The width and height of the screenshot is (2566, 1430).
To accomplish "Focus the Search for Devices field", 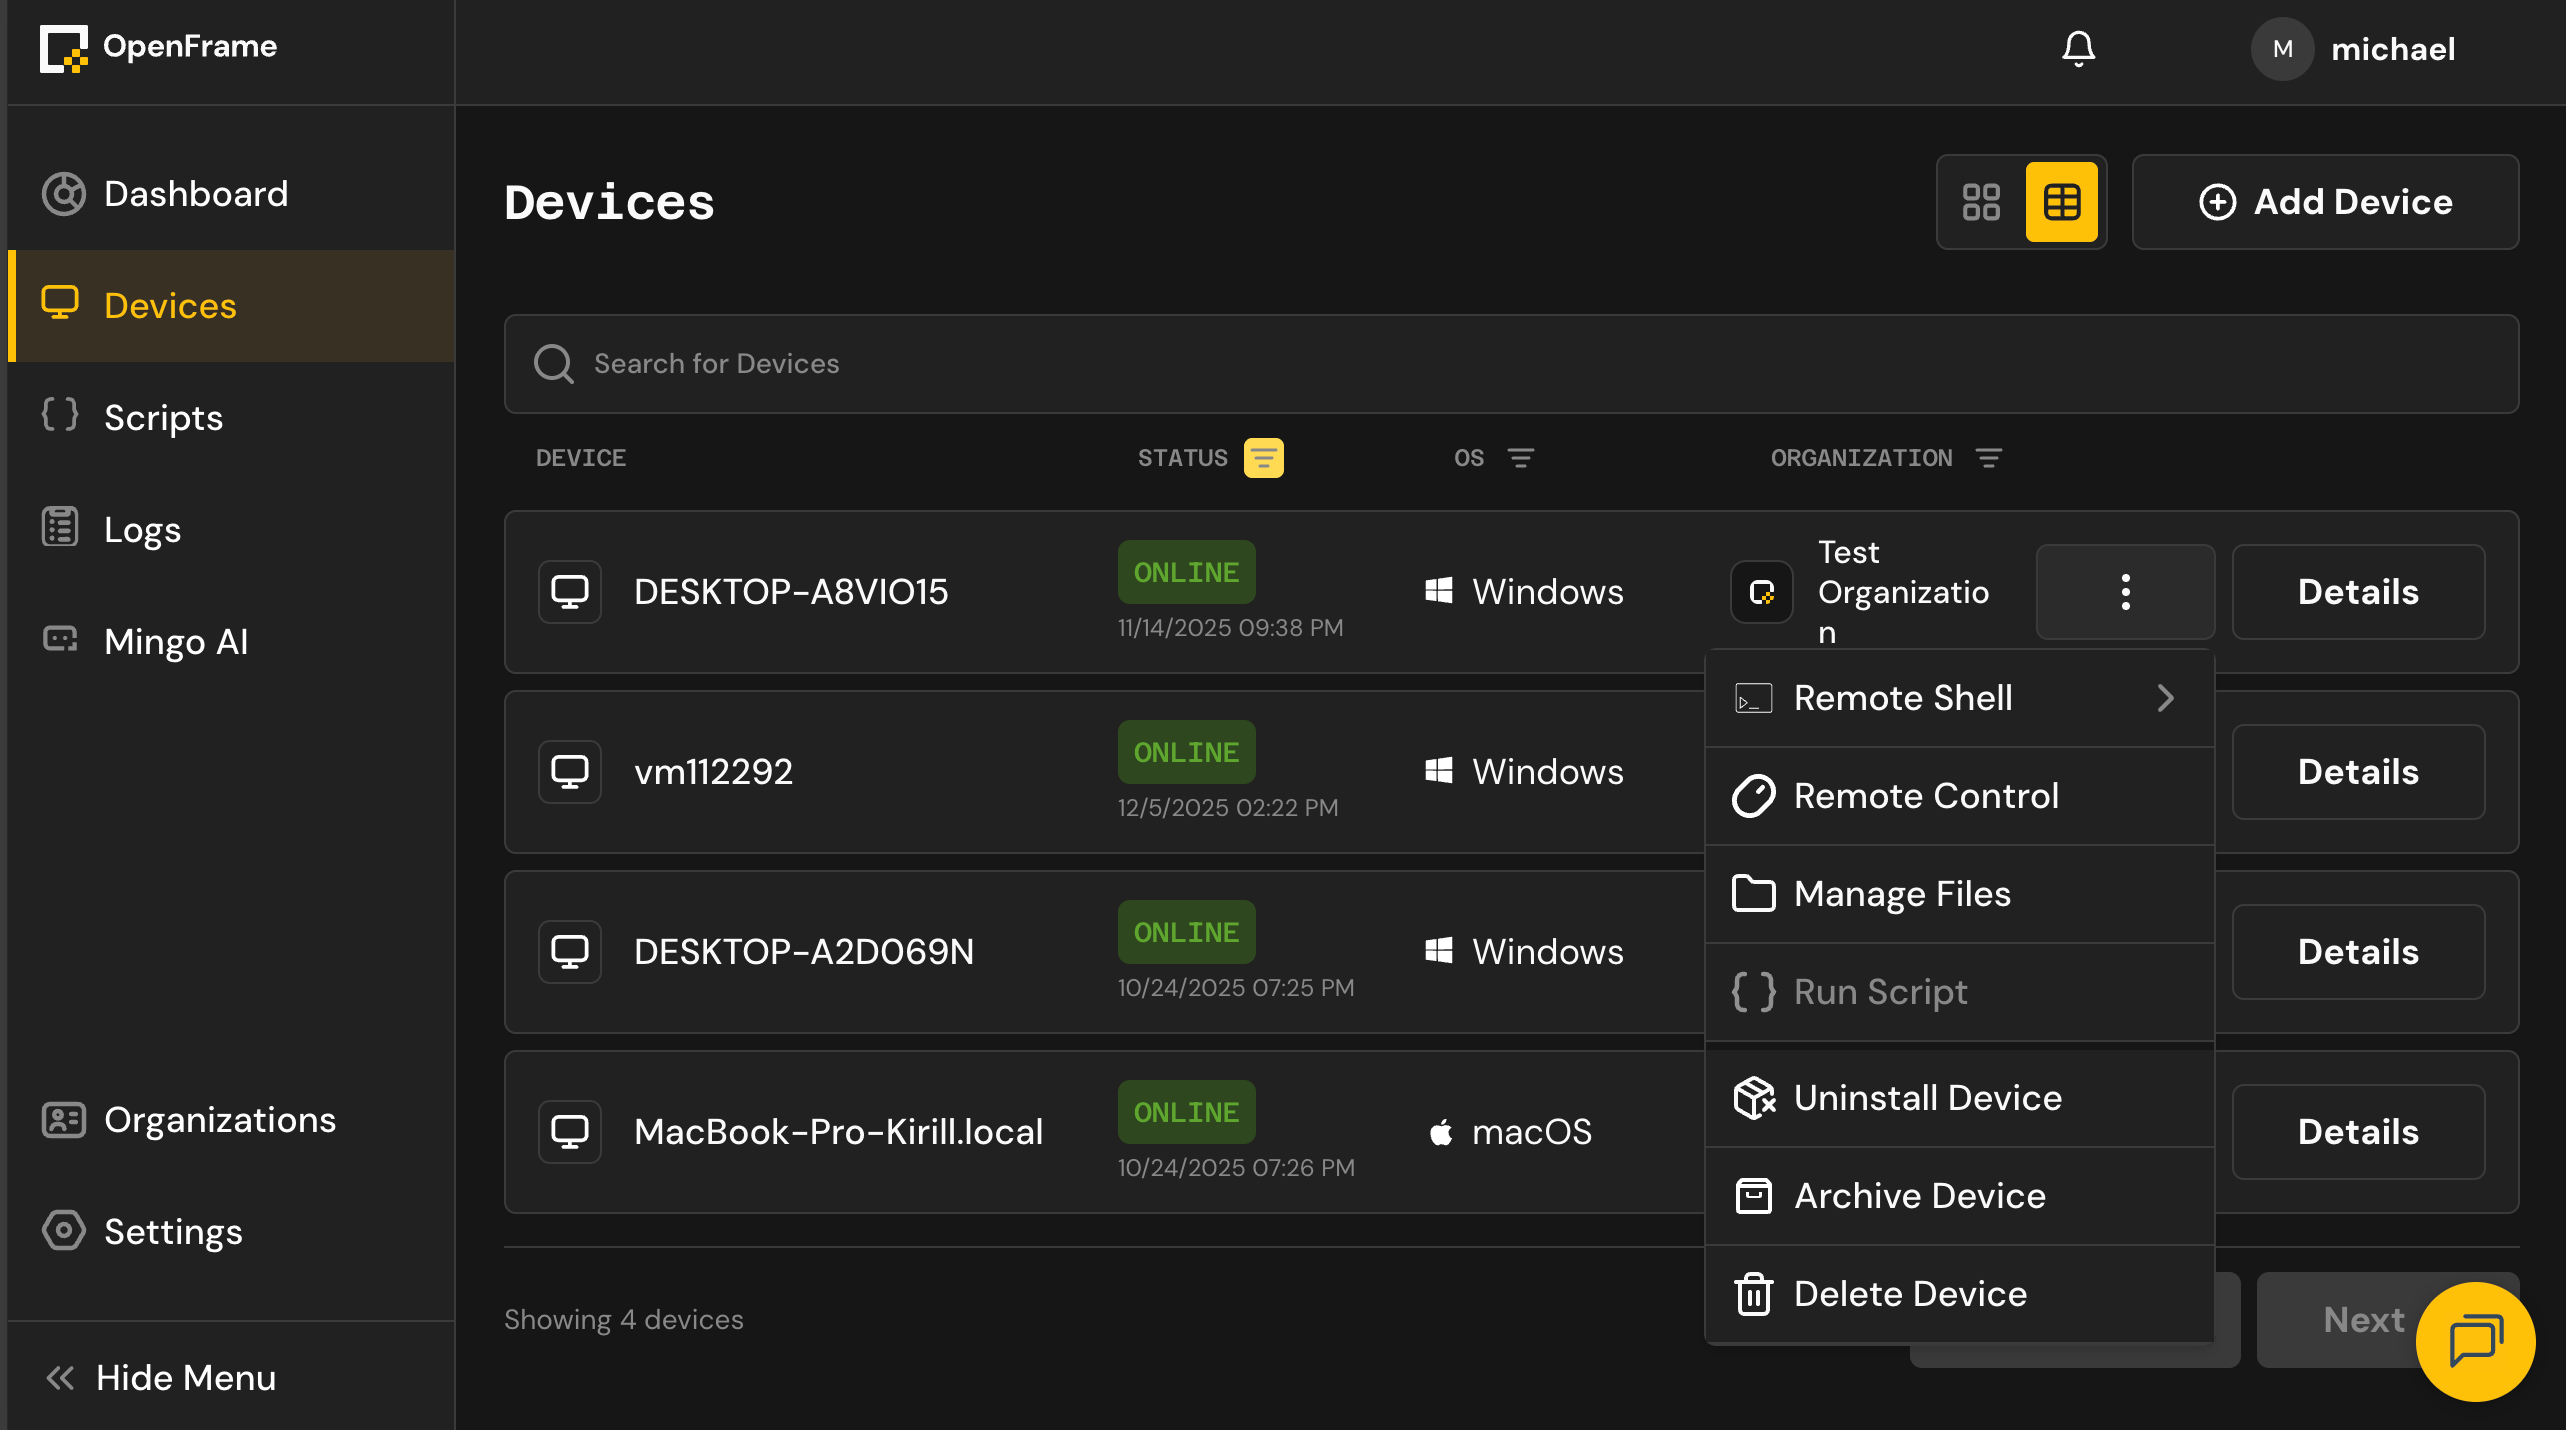I will (x=1511, y=364).
